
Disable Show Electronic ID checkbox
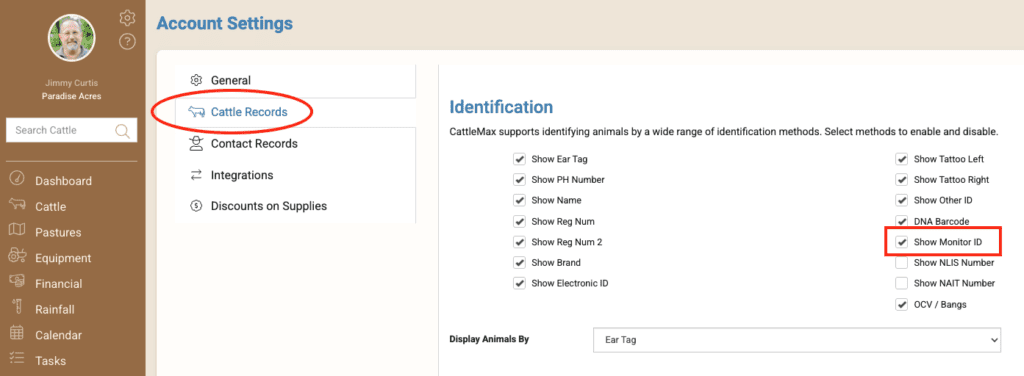[x=519, y=283]
